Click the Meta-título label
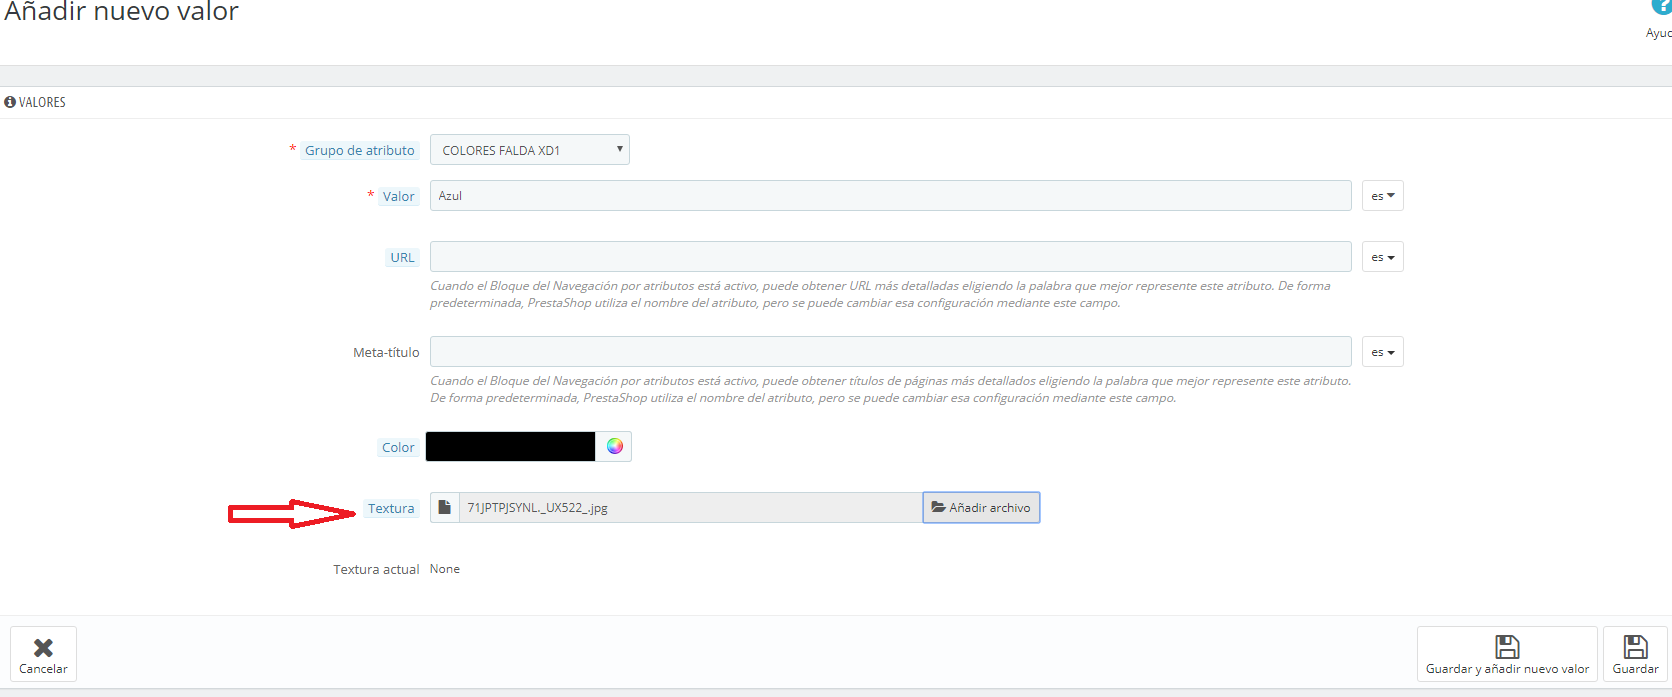 coord(386,353)
